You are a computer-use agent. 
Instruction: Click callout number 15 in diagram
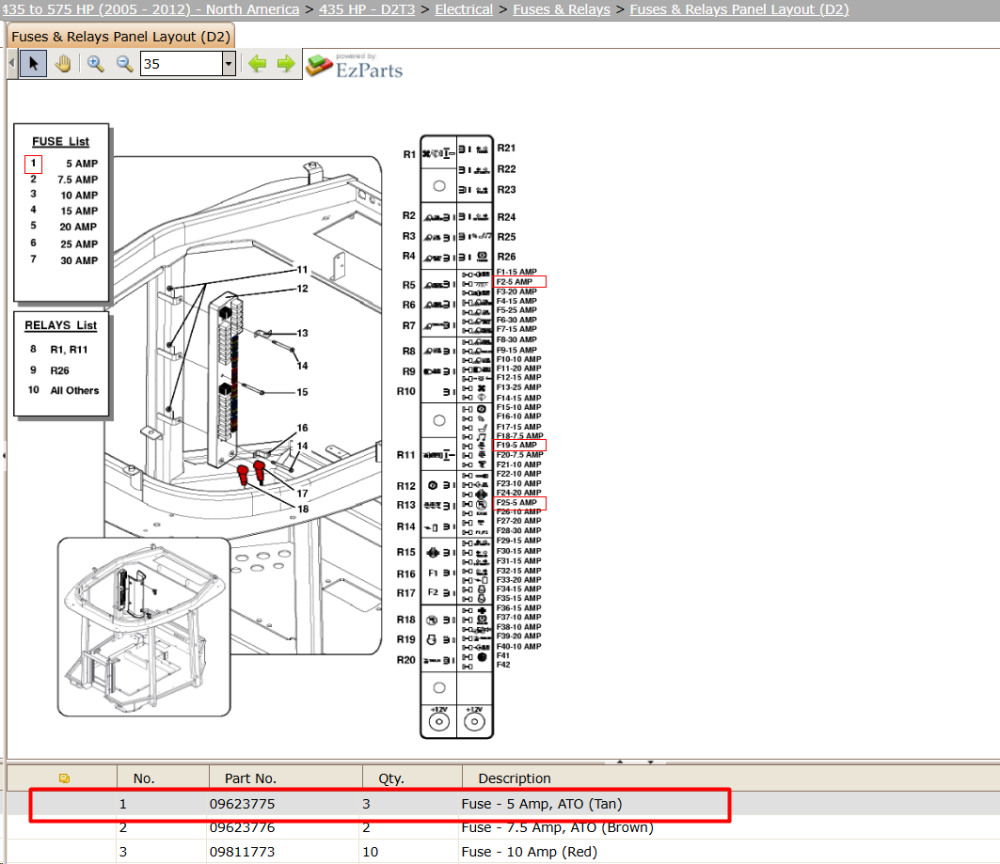point(302,392)
